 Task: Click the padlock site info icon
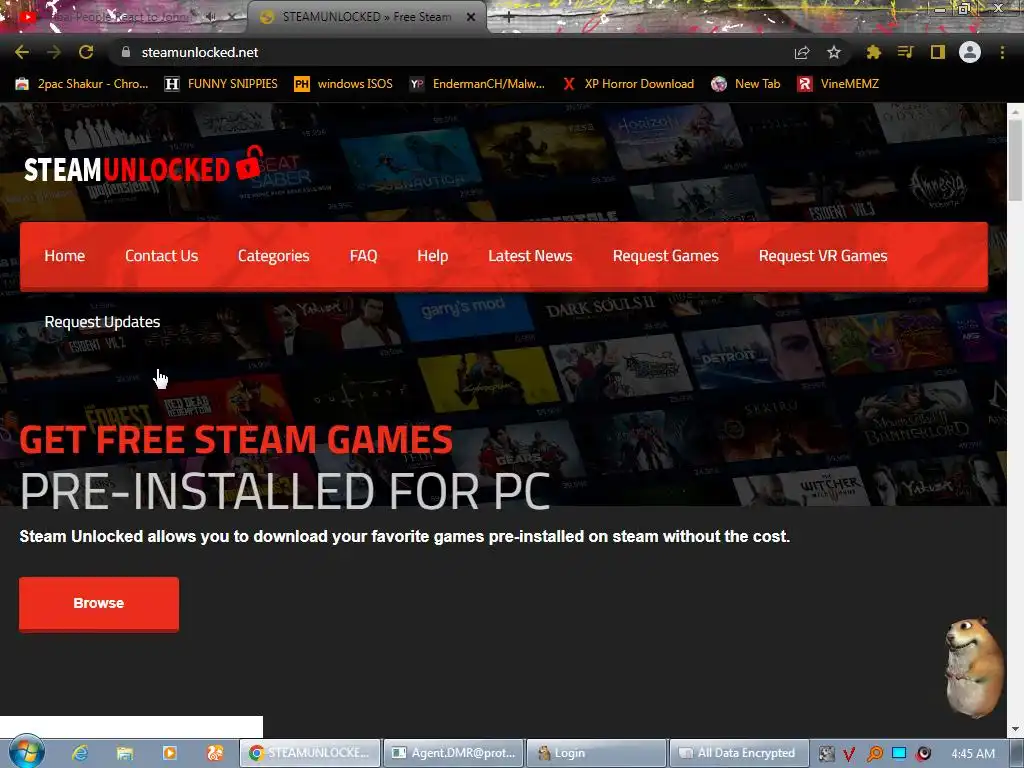click(126, 52)
